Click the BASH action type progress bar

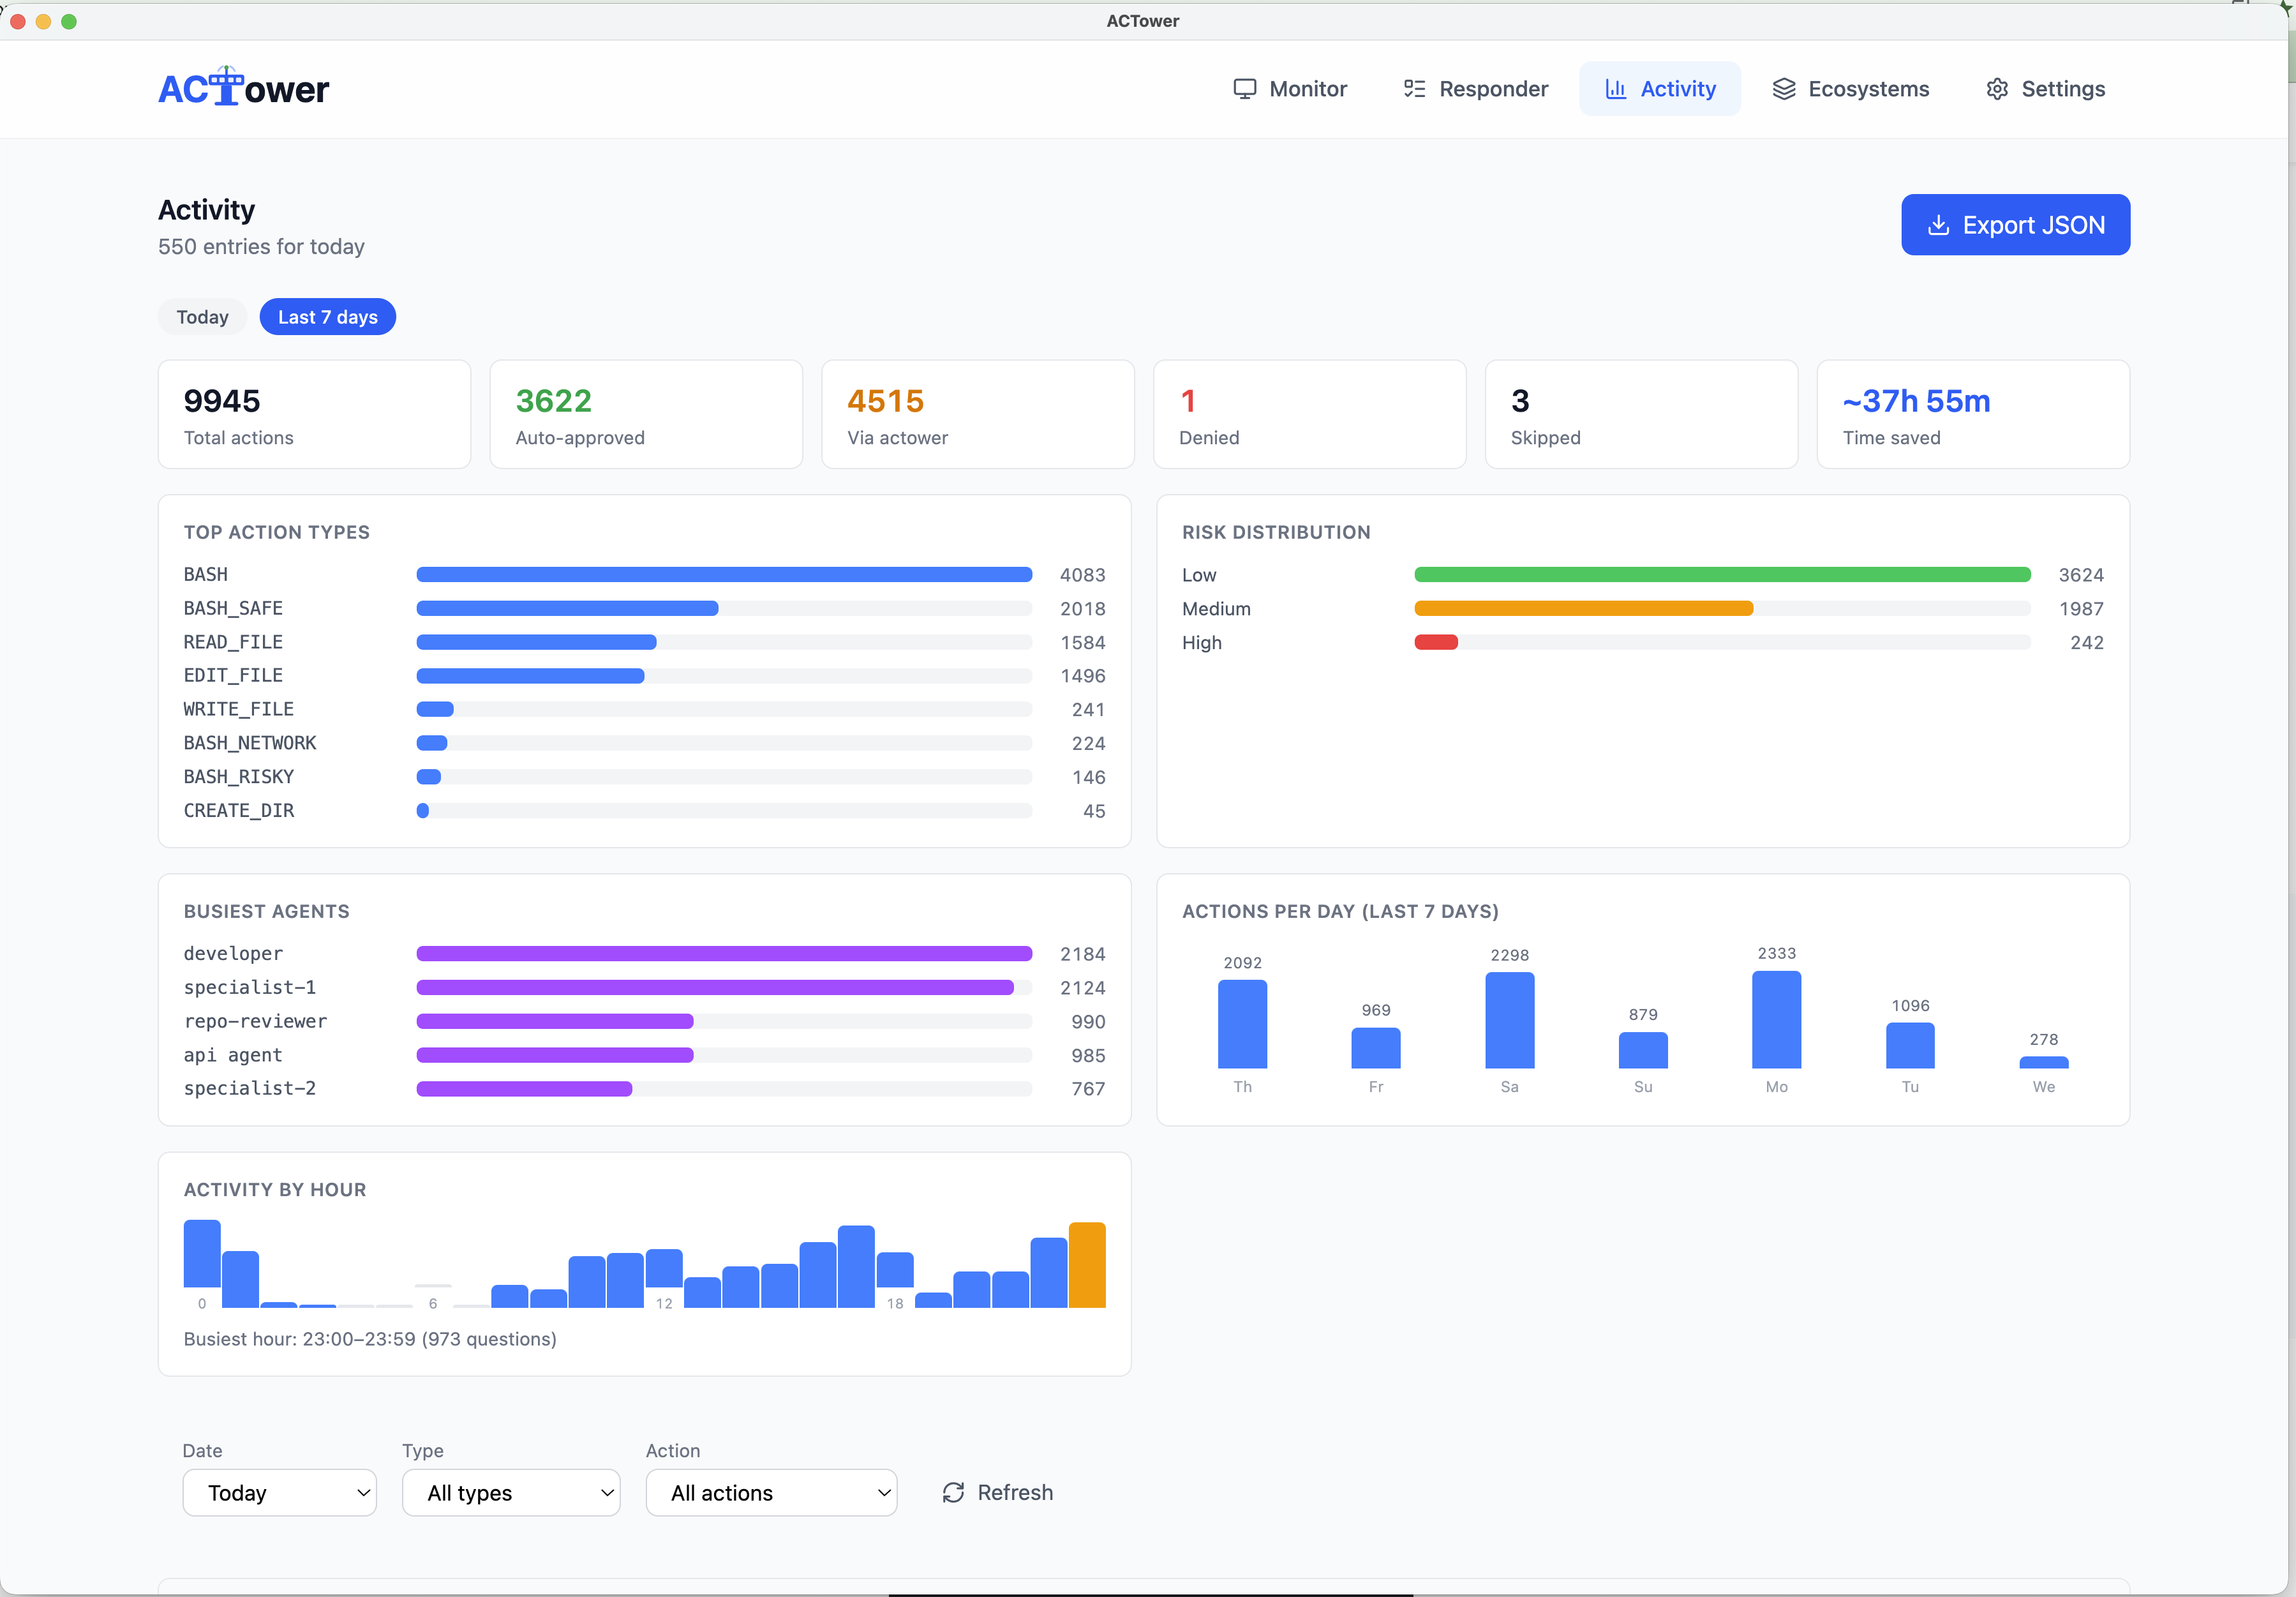click(x=724, y=575)
